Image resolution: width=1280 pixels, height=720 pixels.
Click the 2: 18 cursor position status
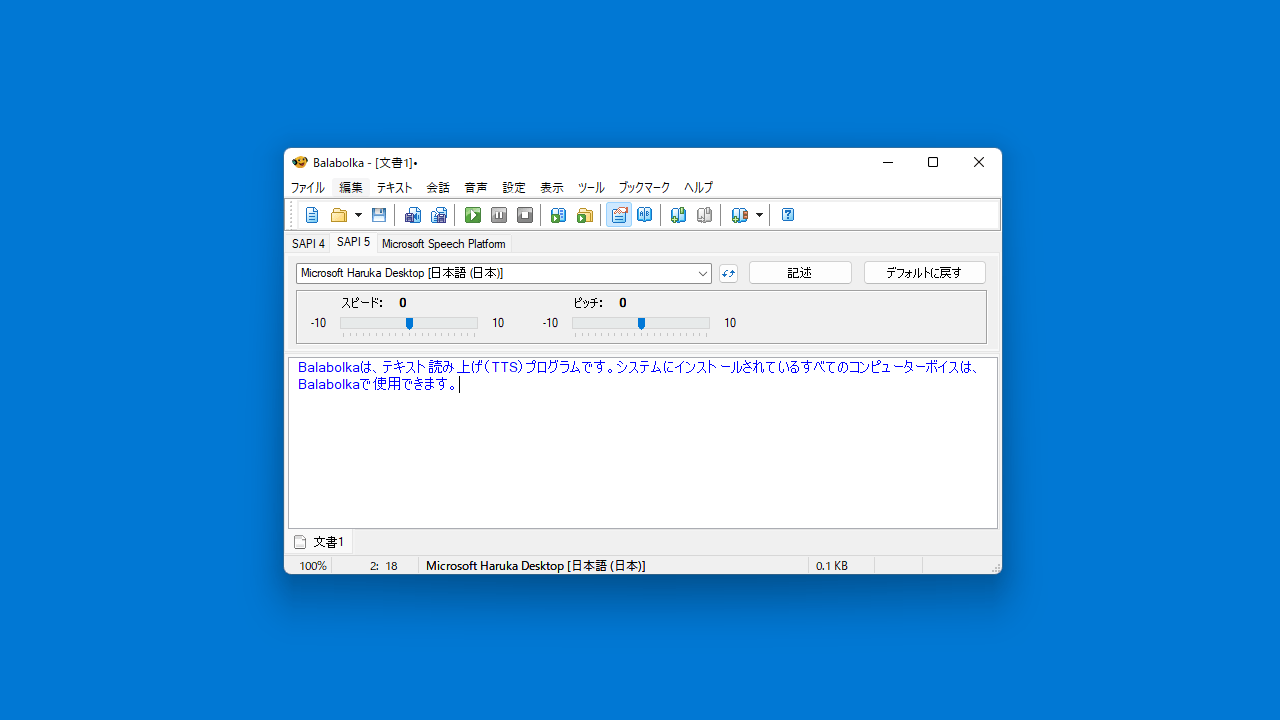[384, 566]
